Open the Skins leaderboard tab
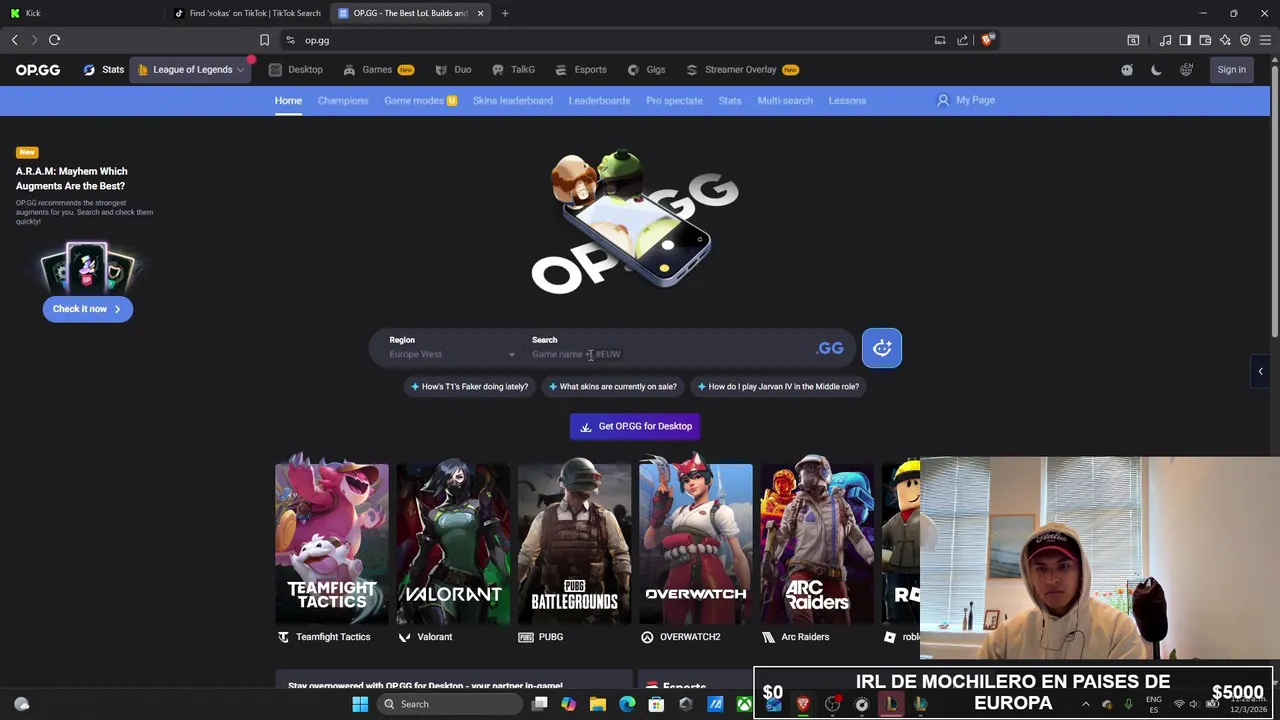Screen dimensions: 1280x720 [513, 100]
